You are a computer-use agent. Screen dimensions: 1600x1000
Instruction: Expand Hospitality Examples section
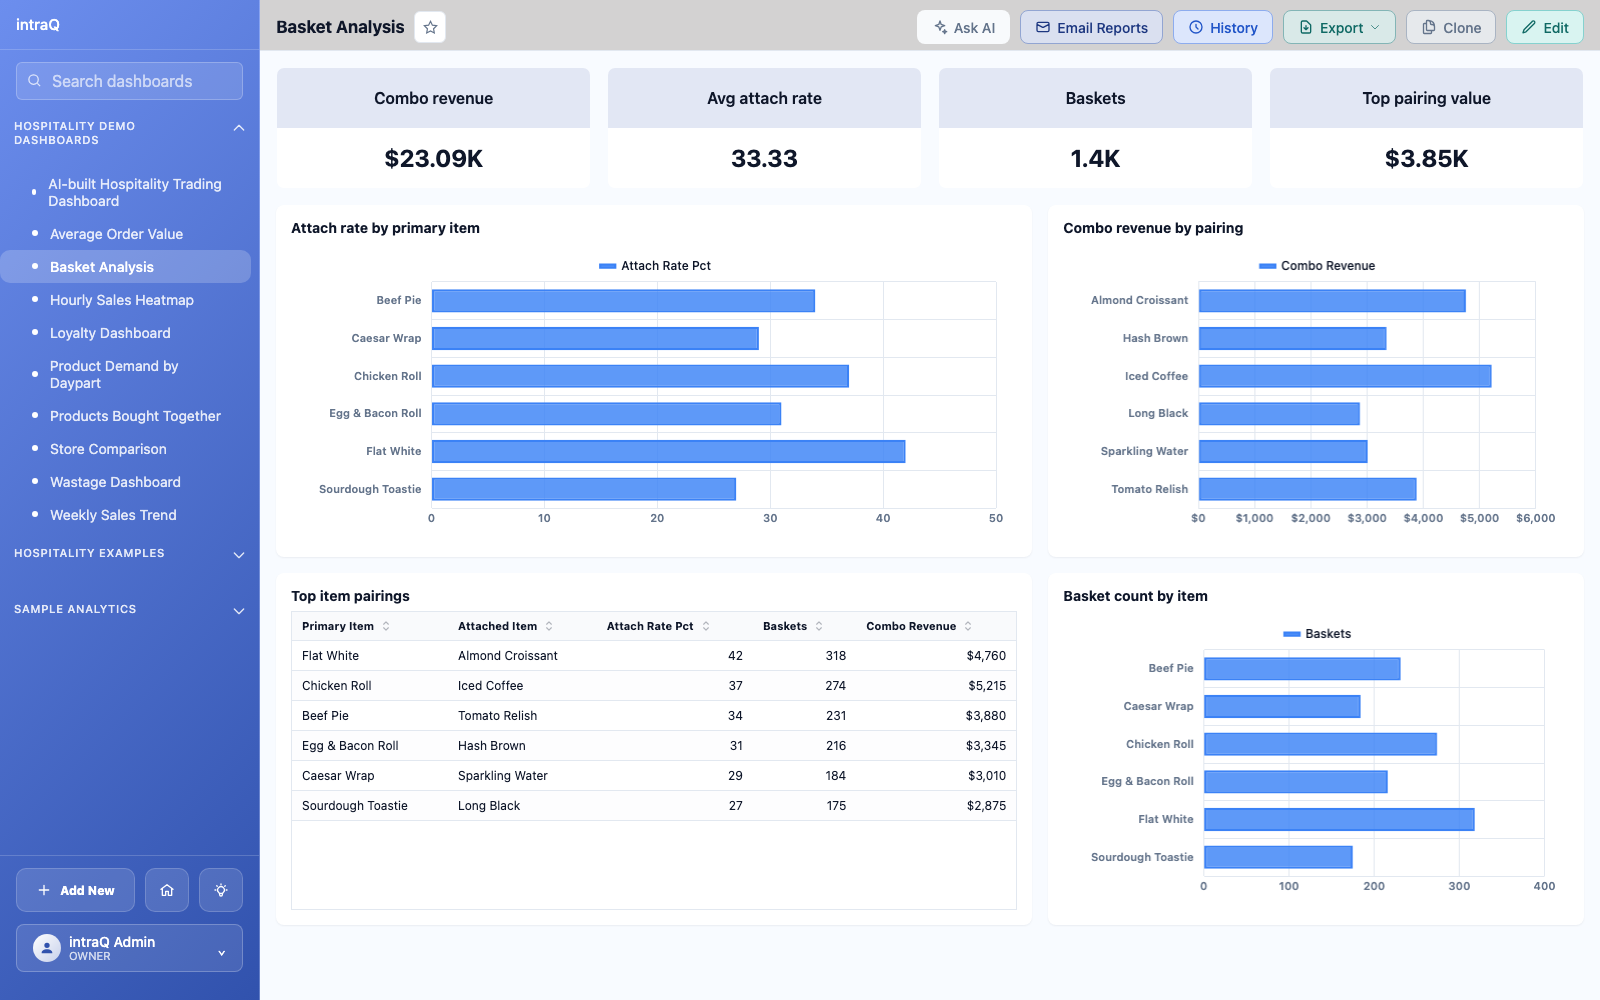[239, 555]
